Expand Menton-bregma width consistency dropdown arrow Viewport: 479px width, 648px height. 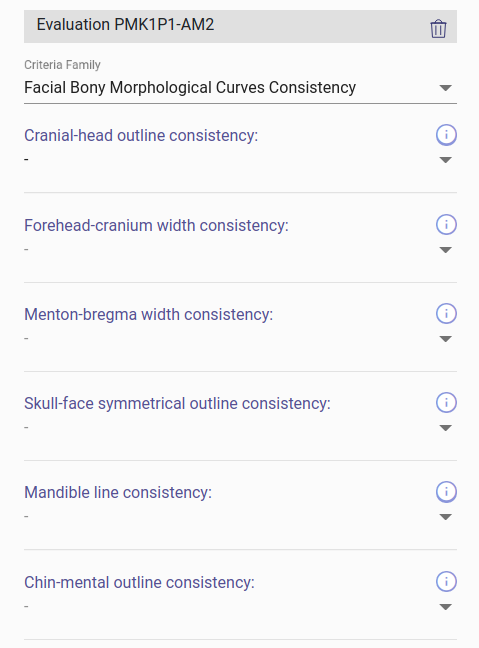coord(446,339)
